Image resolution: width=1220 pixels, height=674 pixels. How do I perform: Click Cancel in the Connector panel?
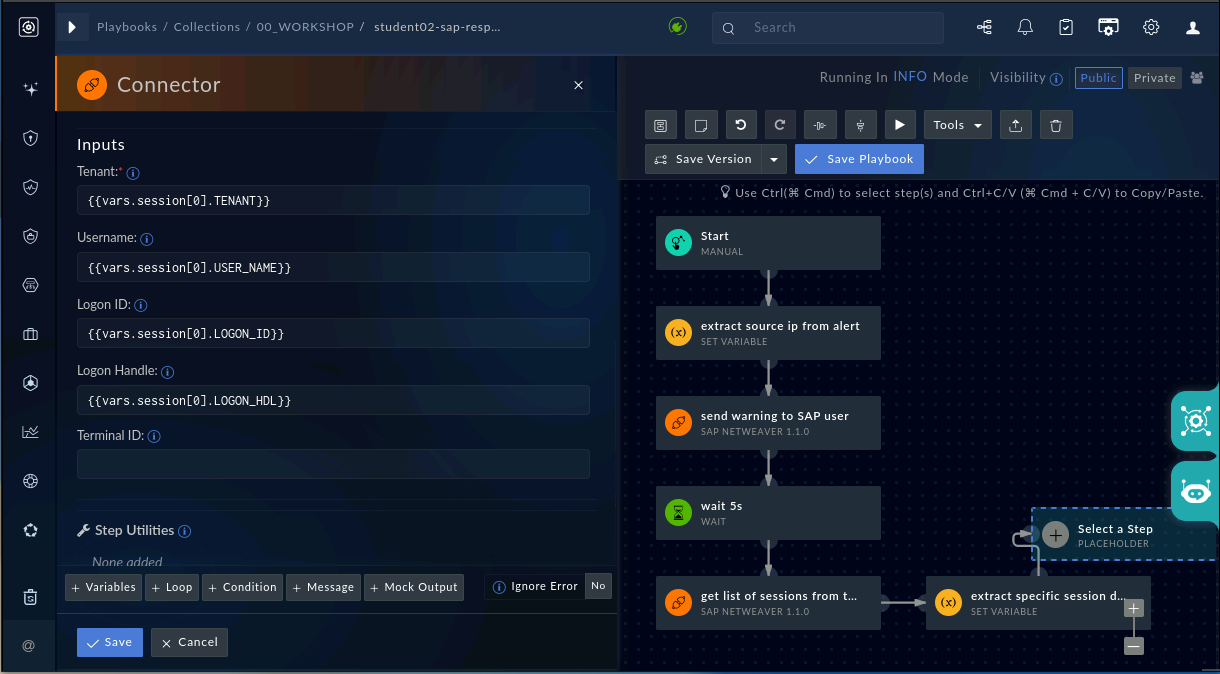click(189, 642)
